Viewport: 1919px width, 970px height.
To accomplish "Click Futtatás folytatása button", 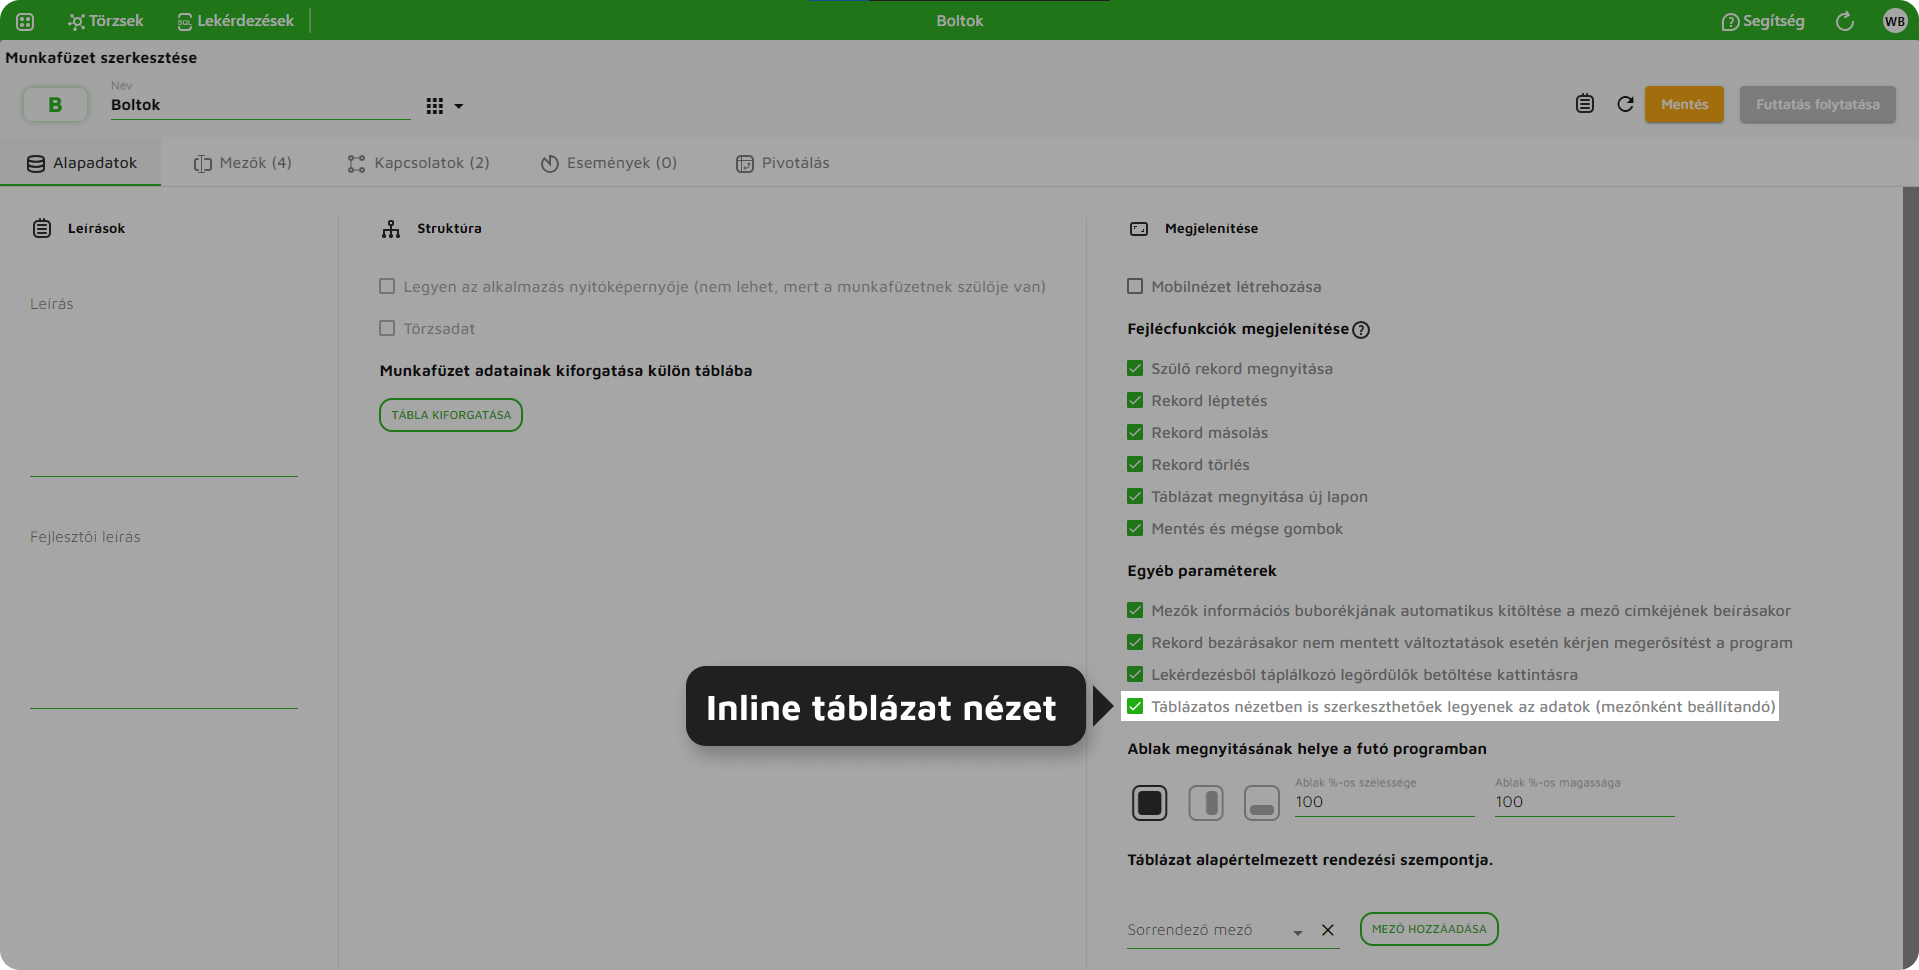I will pyautogui.click(x=1817, y=104).
